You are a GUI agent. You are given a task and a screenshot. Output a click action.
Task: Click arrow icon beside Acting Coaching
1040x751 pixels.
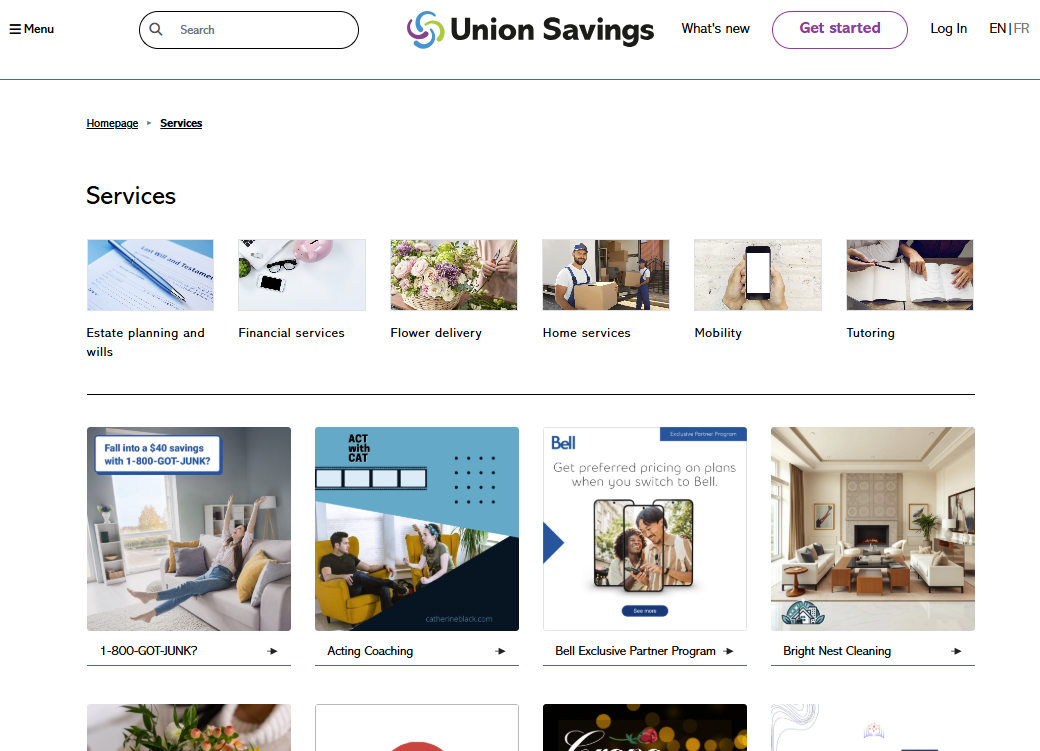point(500,651)
